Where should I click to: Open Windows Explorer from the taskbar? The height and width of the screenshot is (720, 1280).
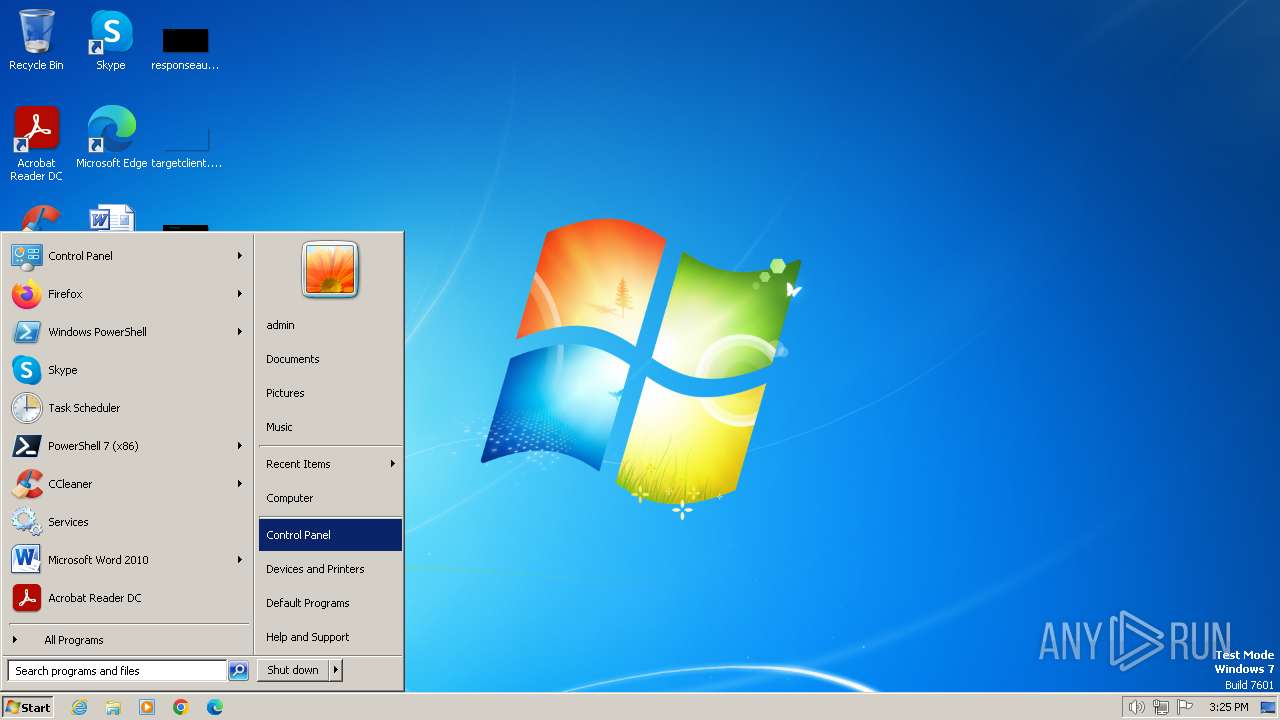click(113, 707)
